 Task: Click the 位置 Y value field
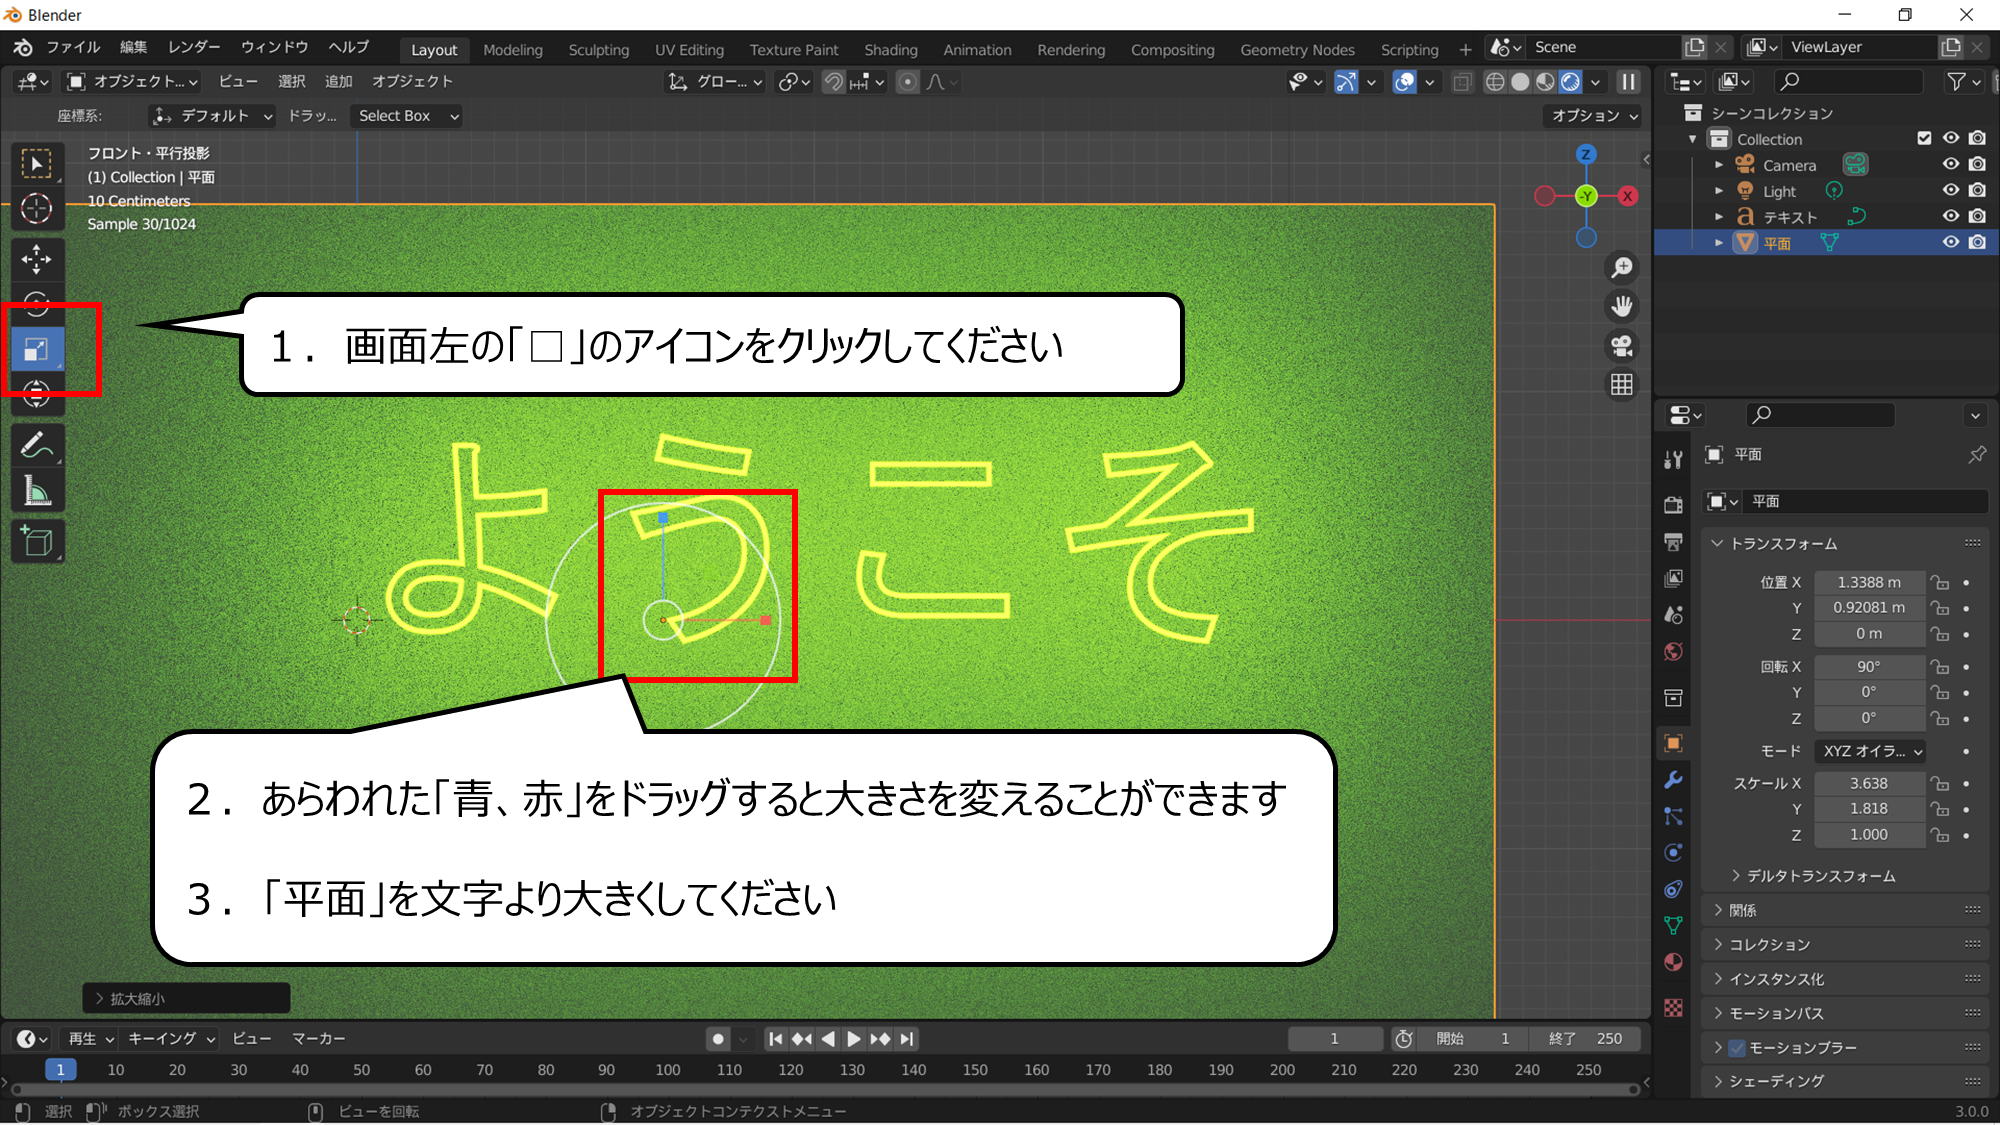pos(1868,608)
